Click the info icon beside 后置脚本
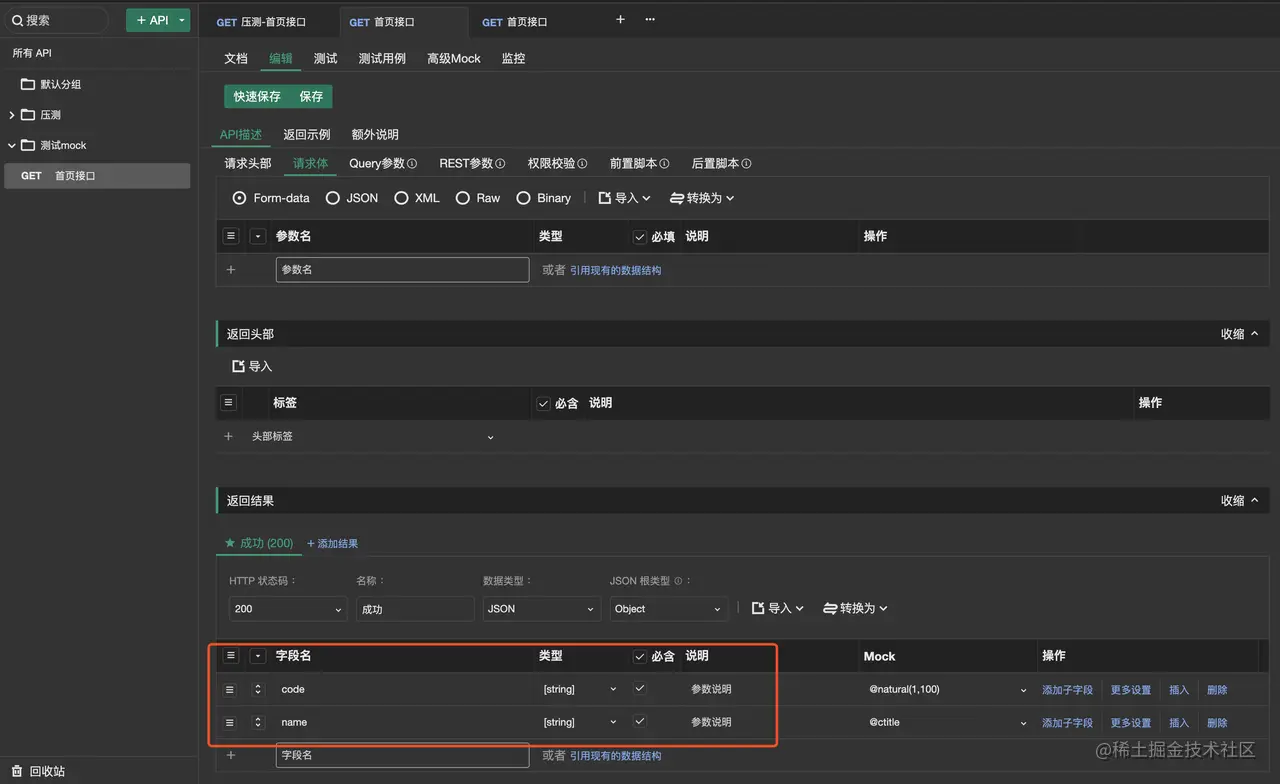This screenshot has height=784, width=1280. (x=746, y=164)
